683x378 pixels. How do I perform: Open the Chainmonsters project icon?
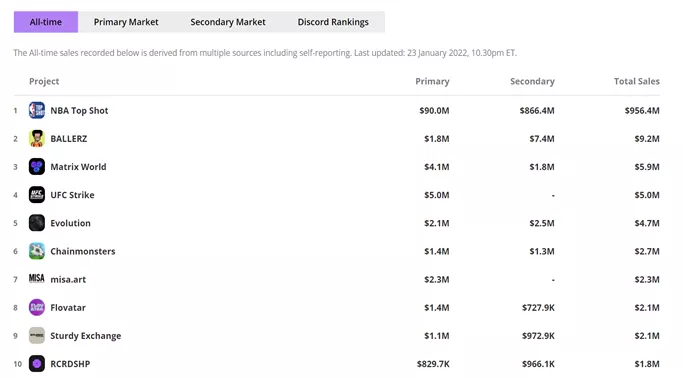pyautogui.click(x=37, y=251)
